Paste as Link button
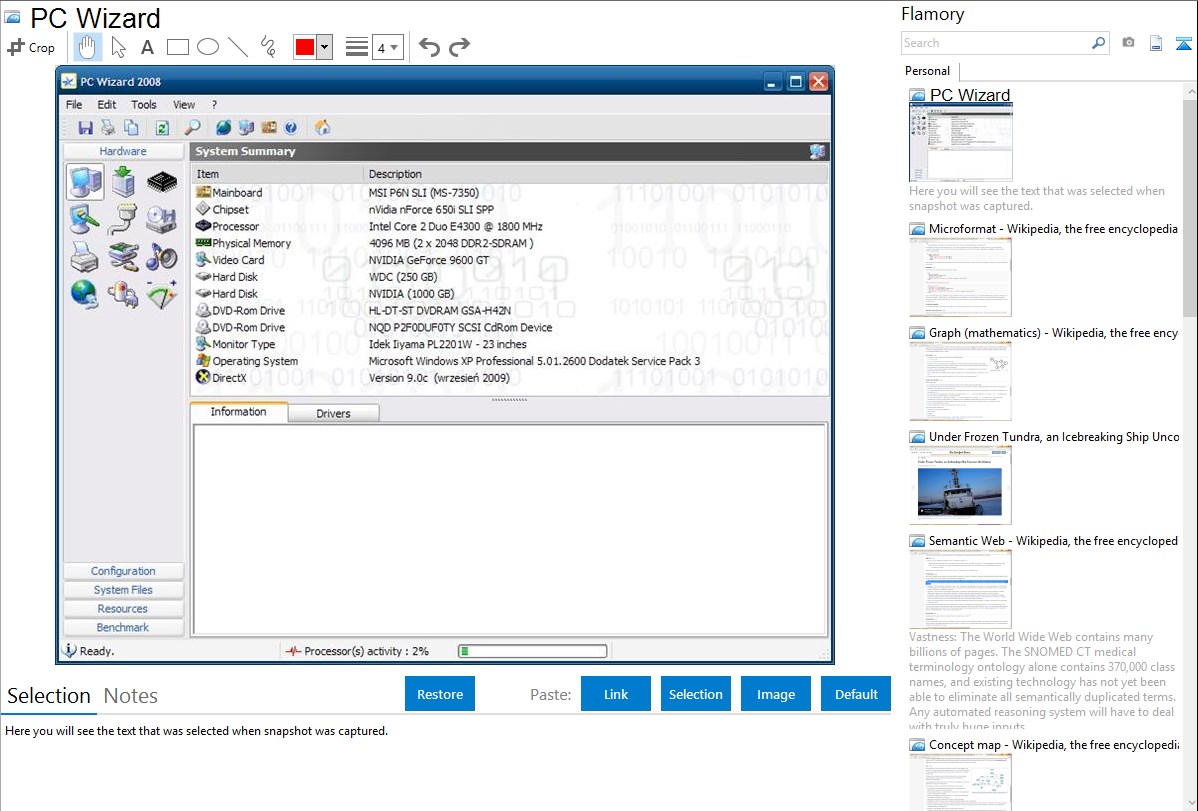1198x811 pixels. point(616,694)
